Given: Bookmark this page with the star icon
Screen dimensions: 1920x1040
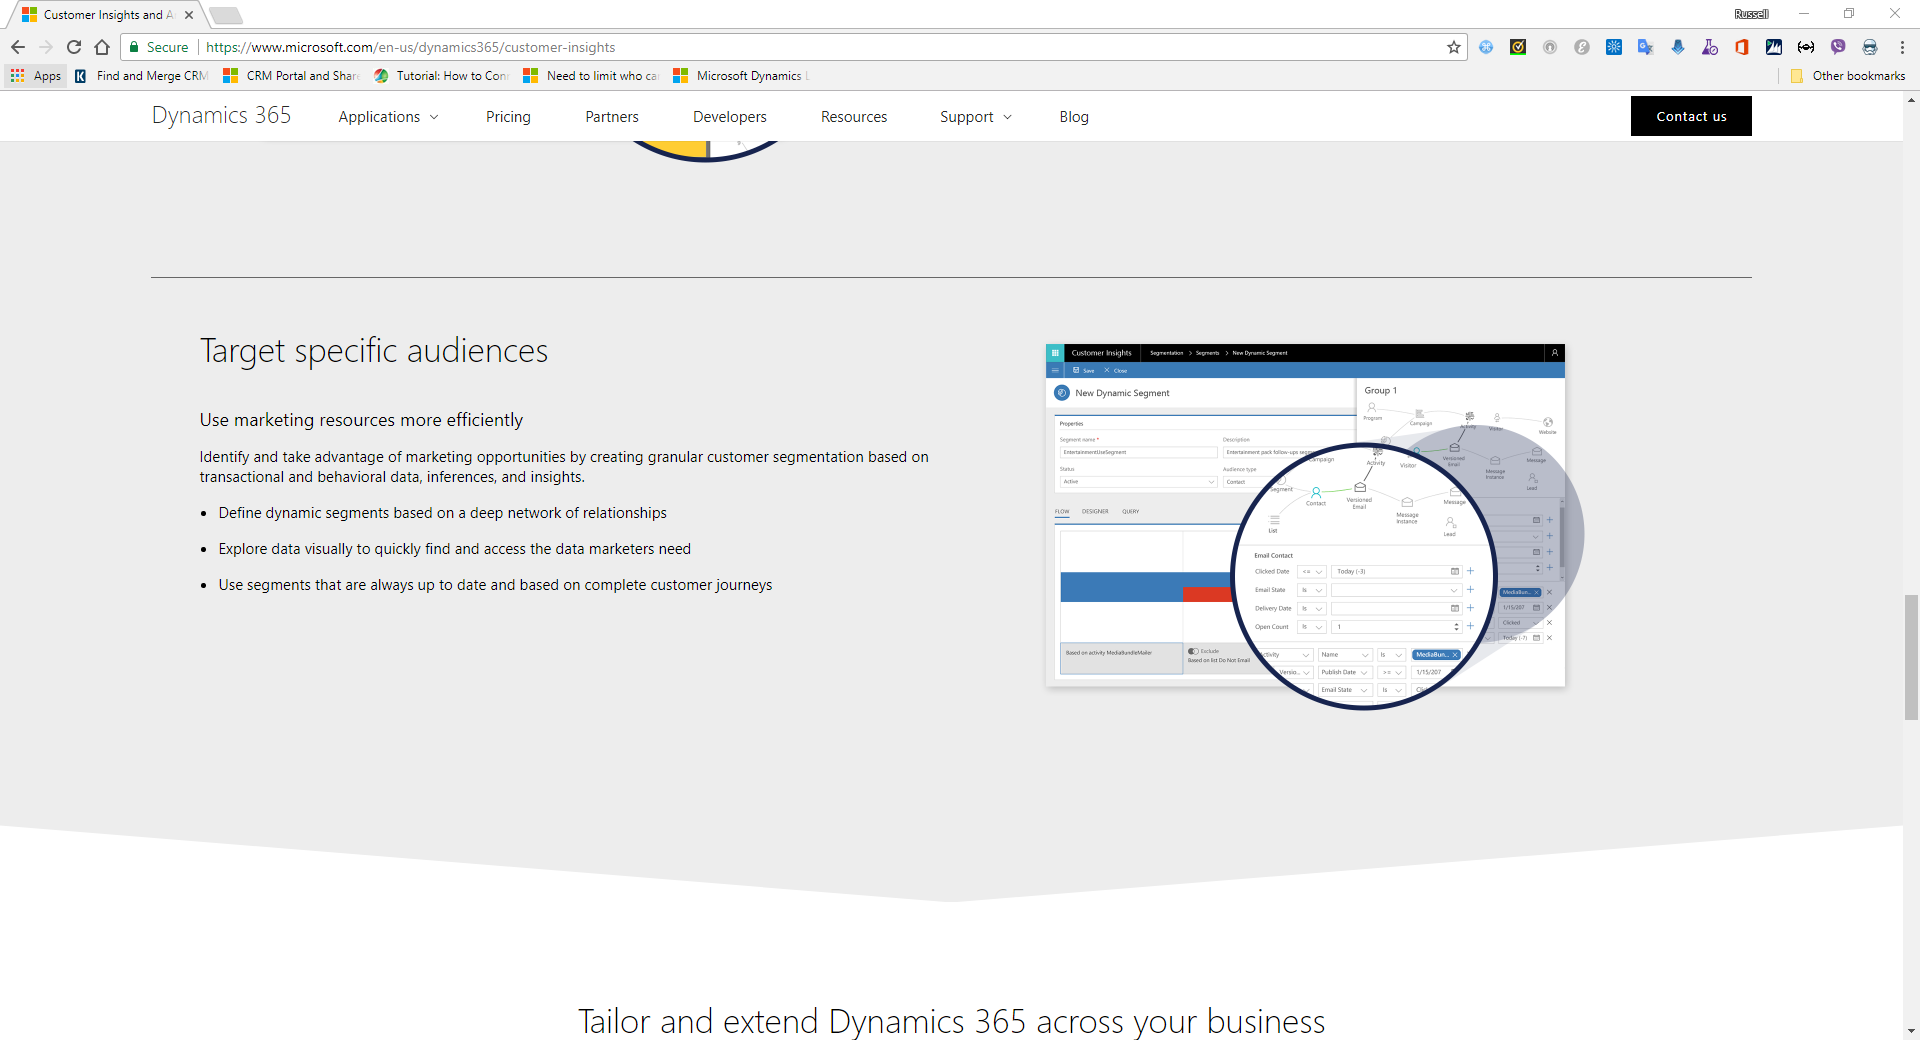Looking at the screenshot, I should [x=1453, y=47].
